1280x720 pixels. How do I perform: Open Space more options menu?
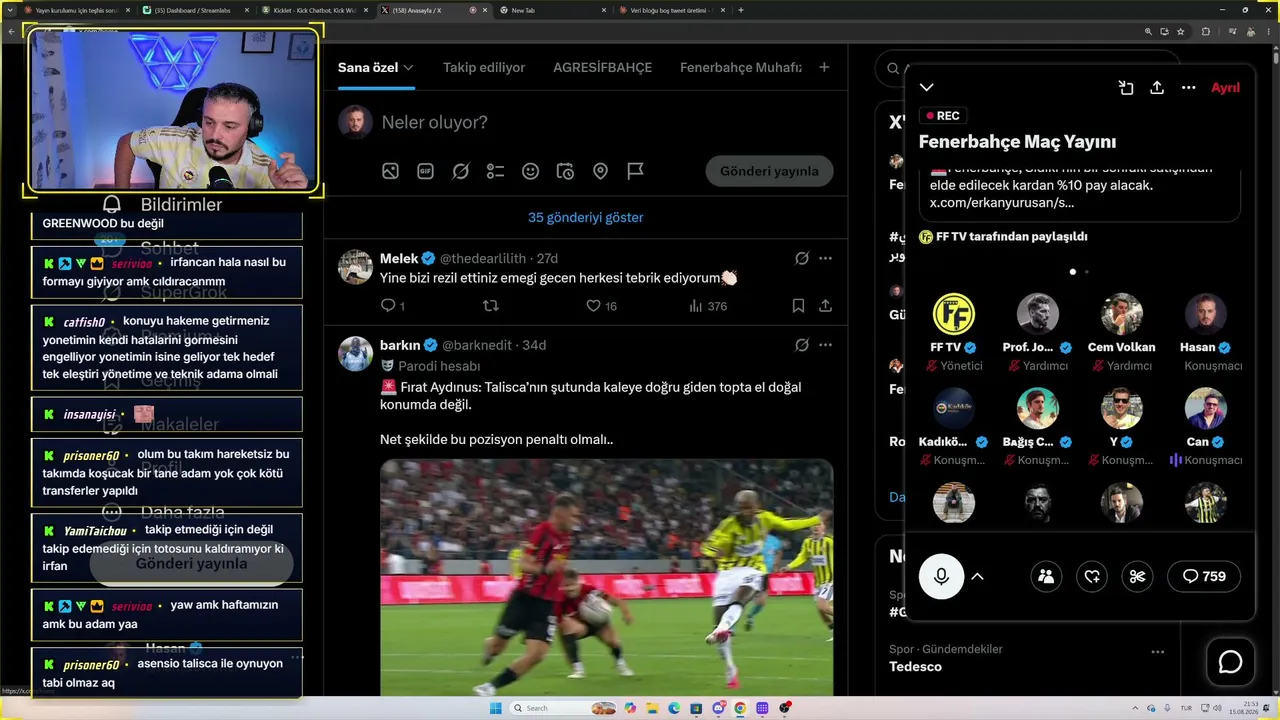pyautogui.click(x=1188, y=88)
